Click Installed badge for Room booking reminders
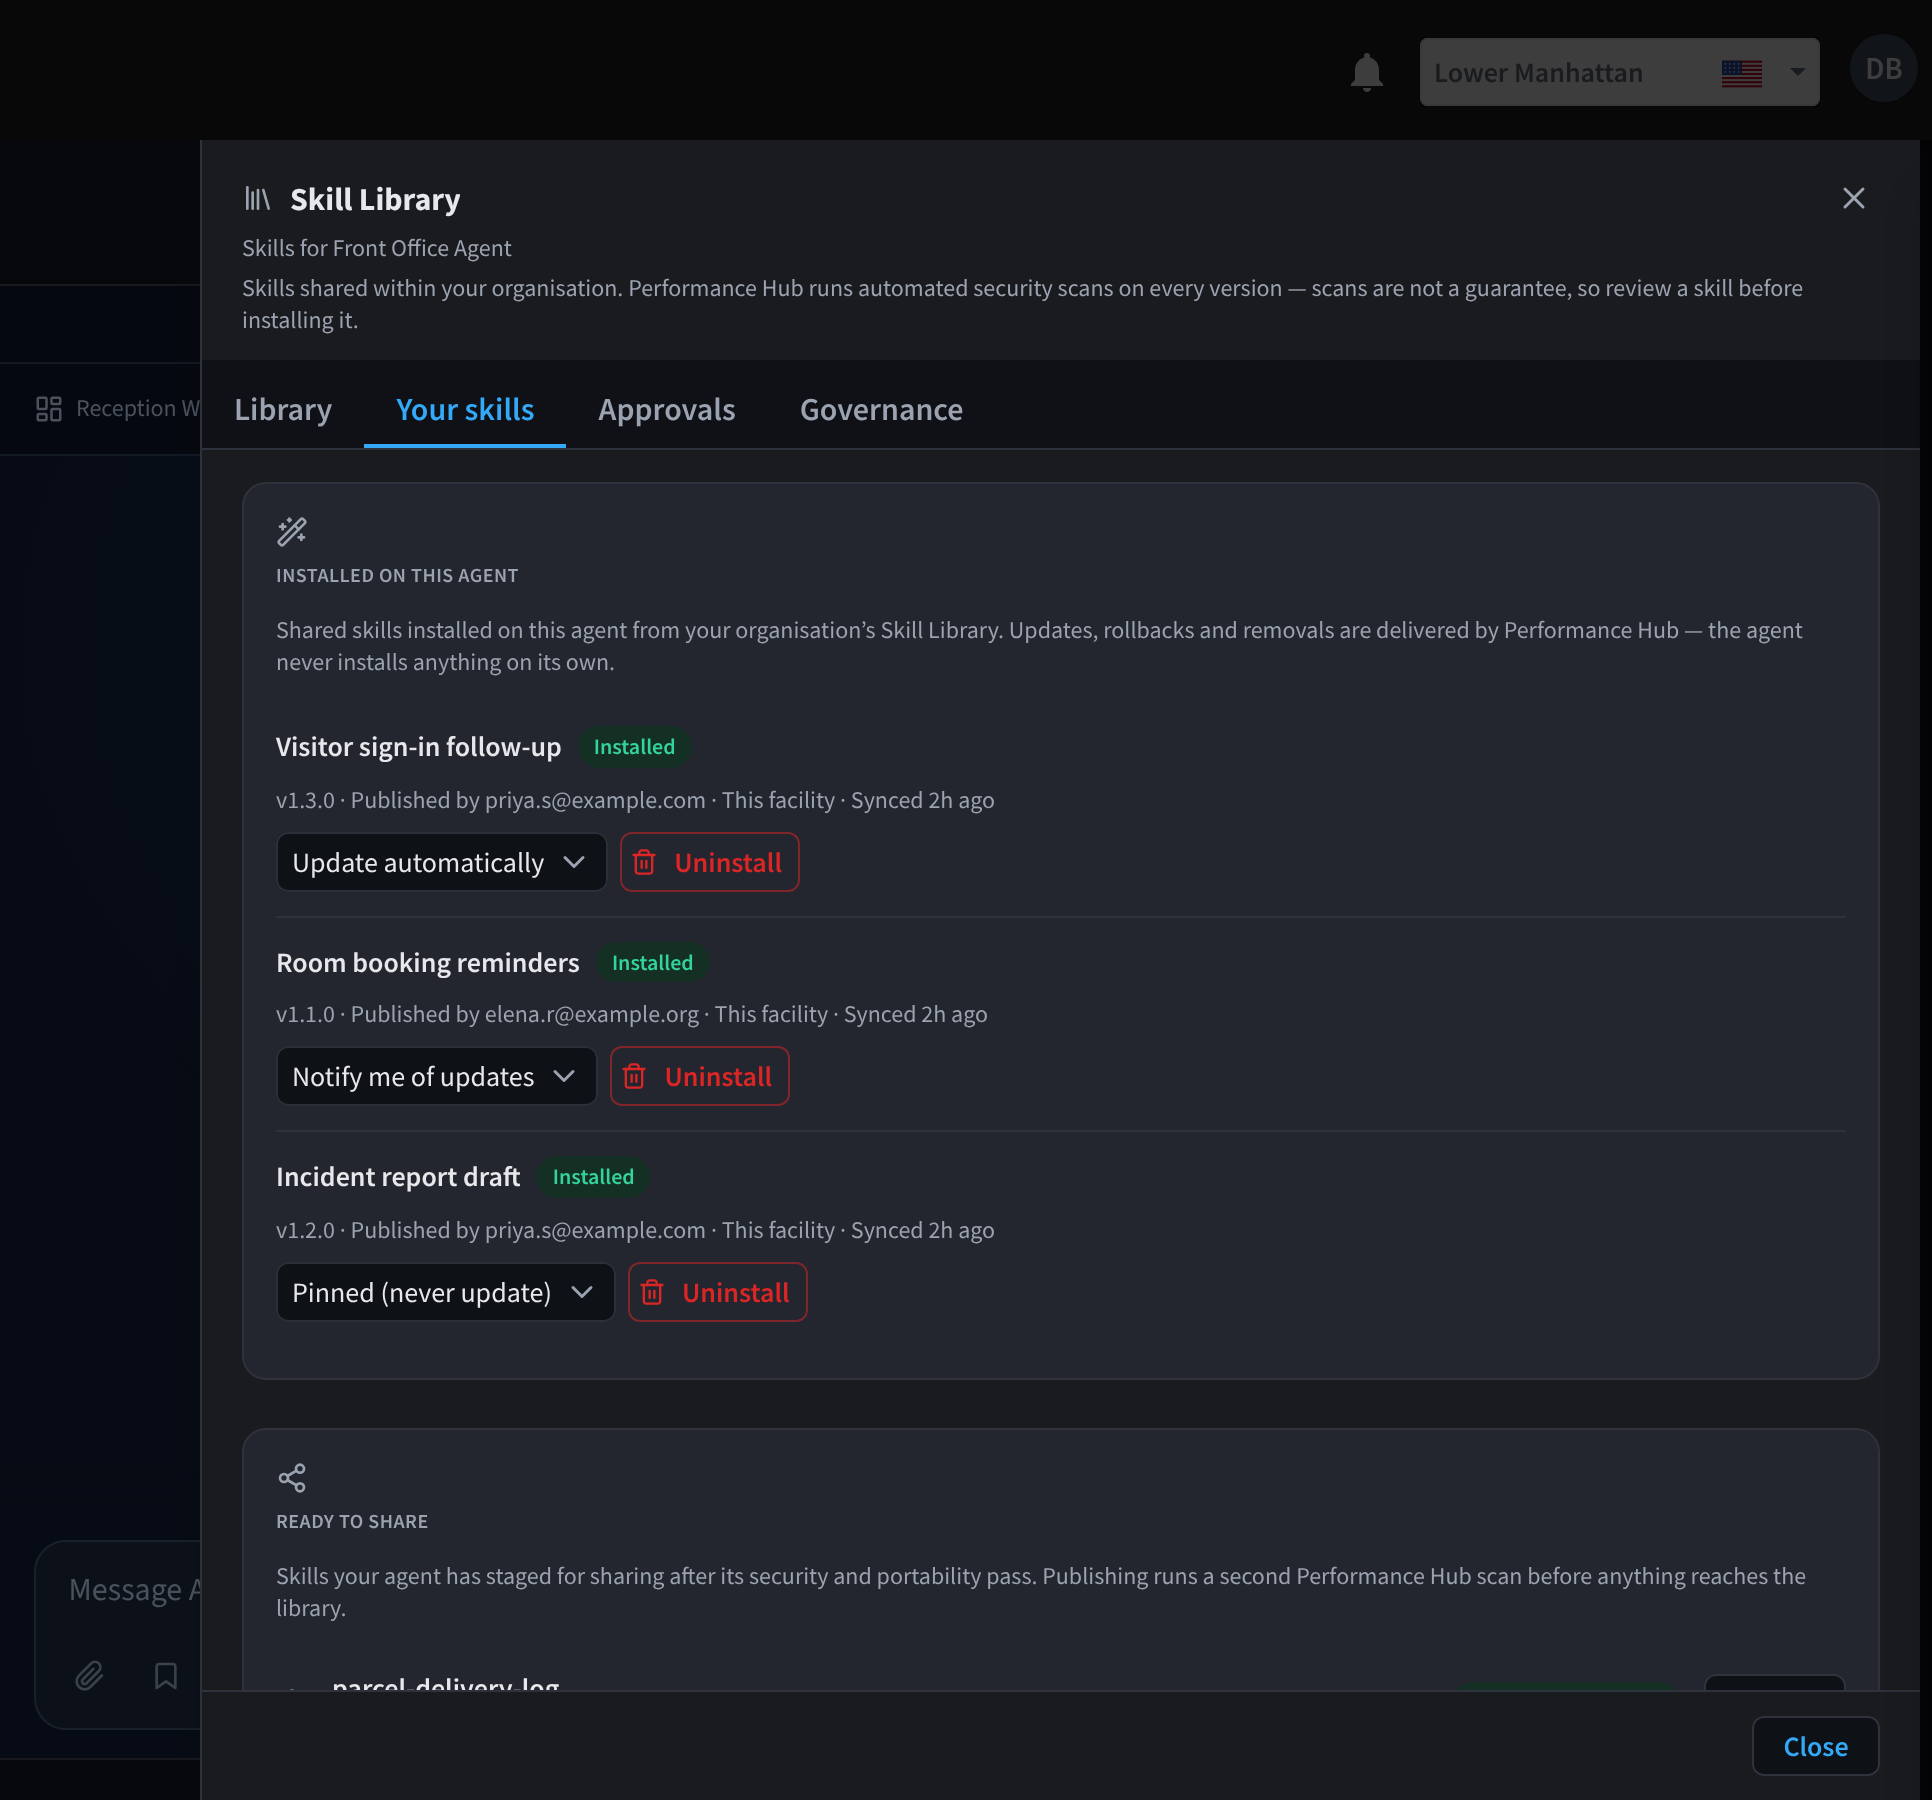Viewport: 1932px width, 1800px height. 652,963
